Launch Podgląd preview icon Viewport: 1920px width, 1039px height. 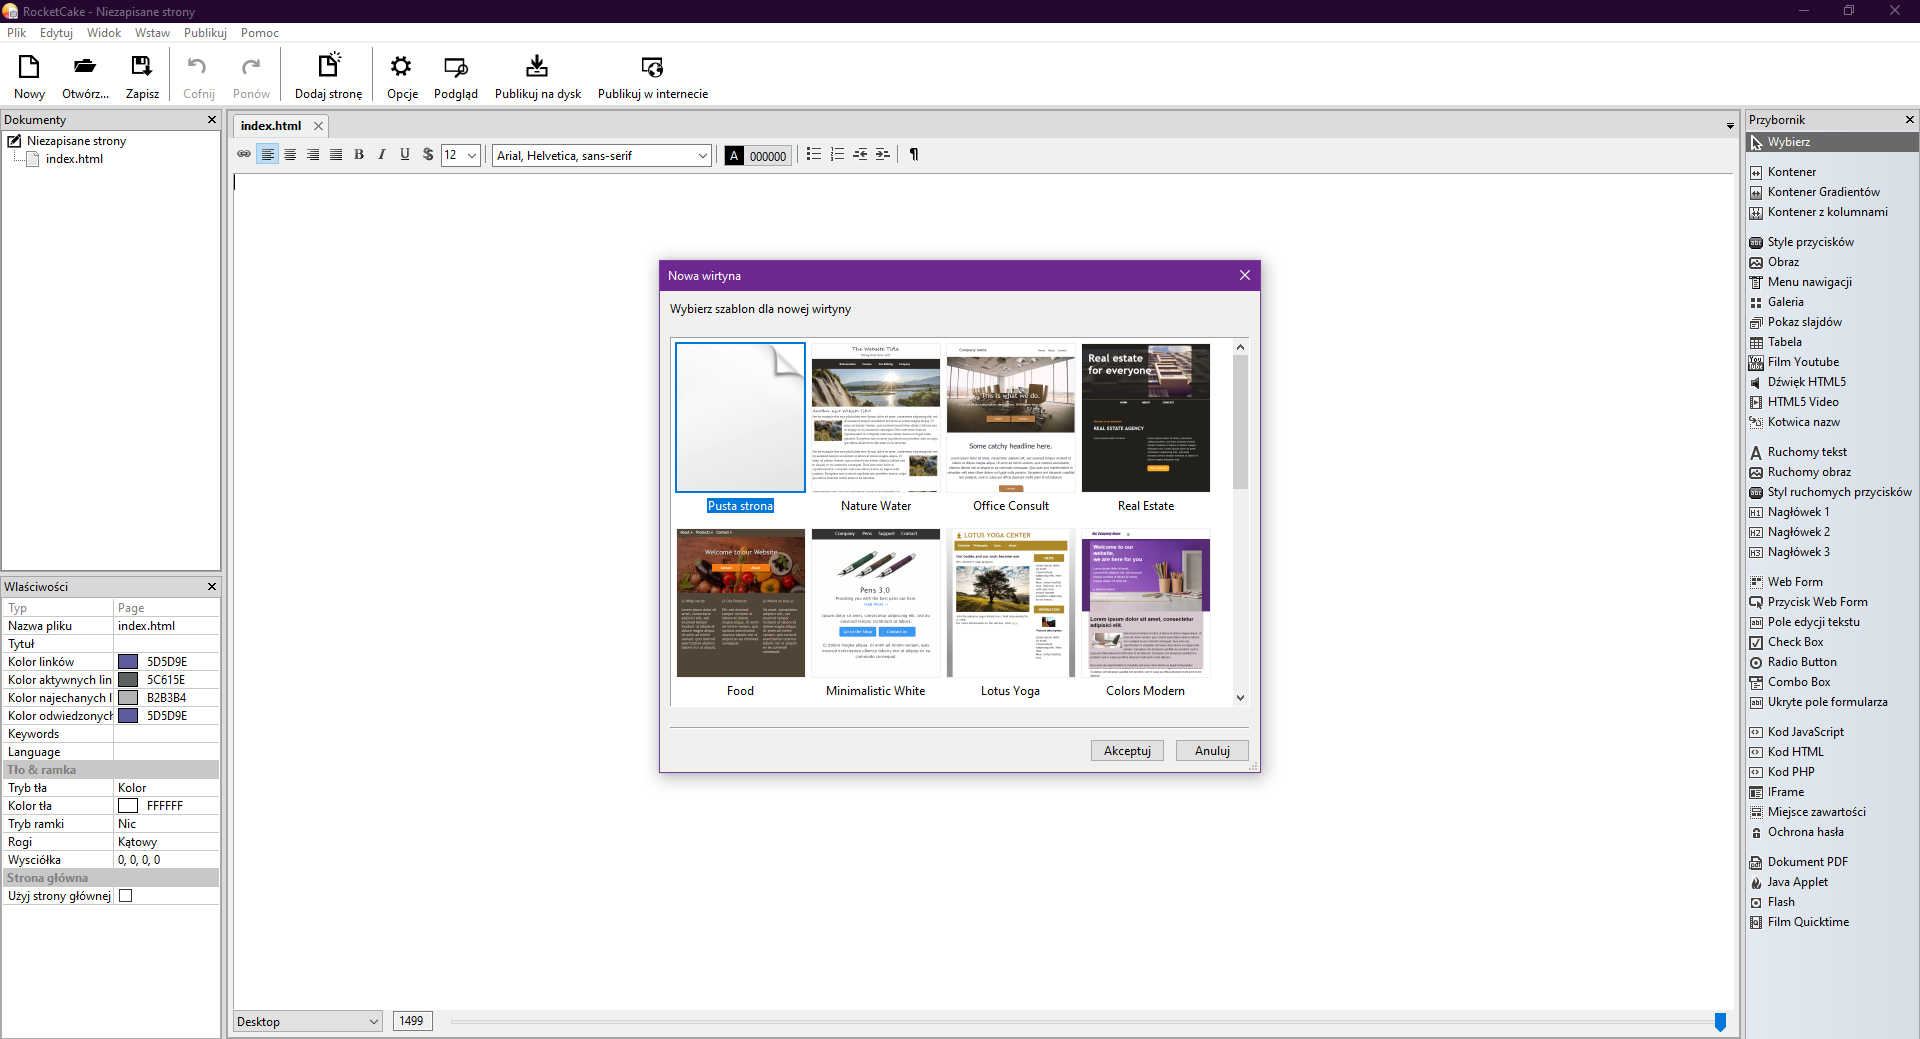[x=456, y=67]
